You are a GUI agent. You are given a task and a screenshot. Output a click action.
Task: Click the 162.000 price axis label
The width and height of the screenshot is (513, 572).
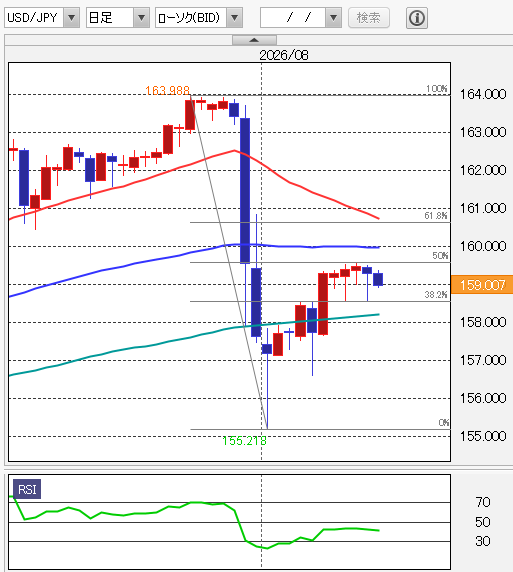pyautogui.click(x=483, y=170)
